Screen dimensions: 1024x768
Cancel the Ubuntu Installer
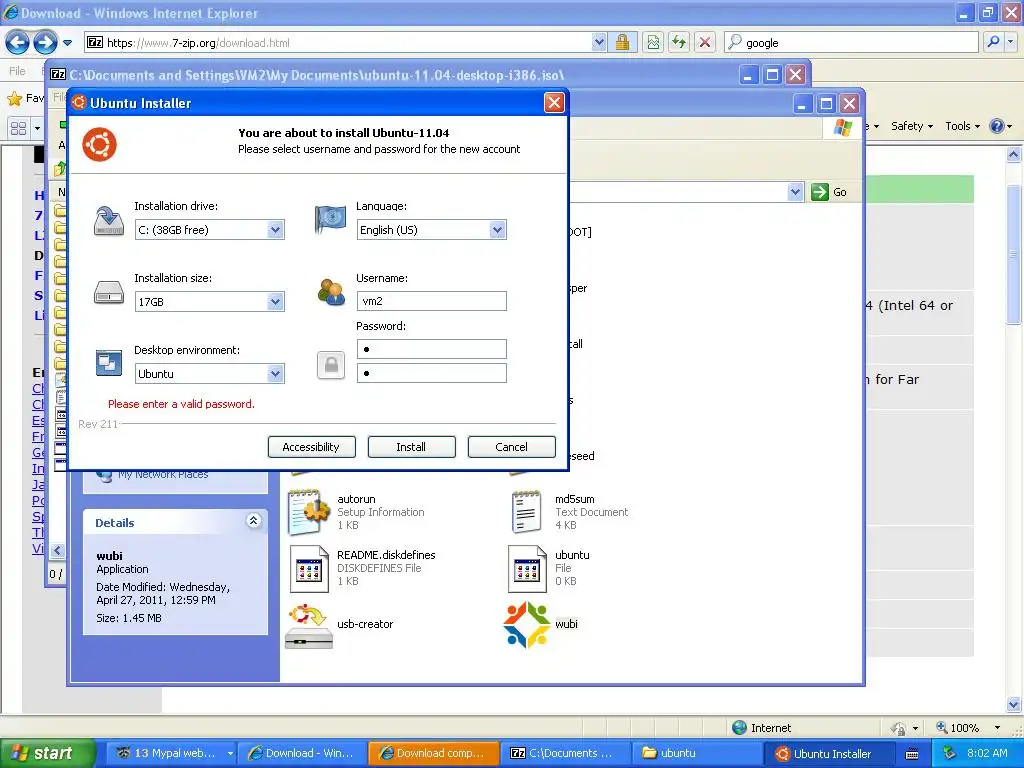point(511,447)
